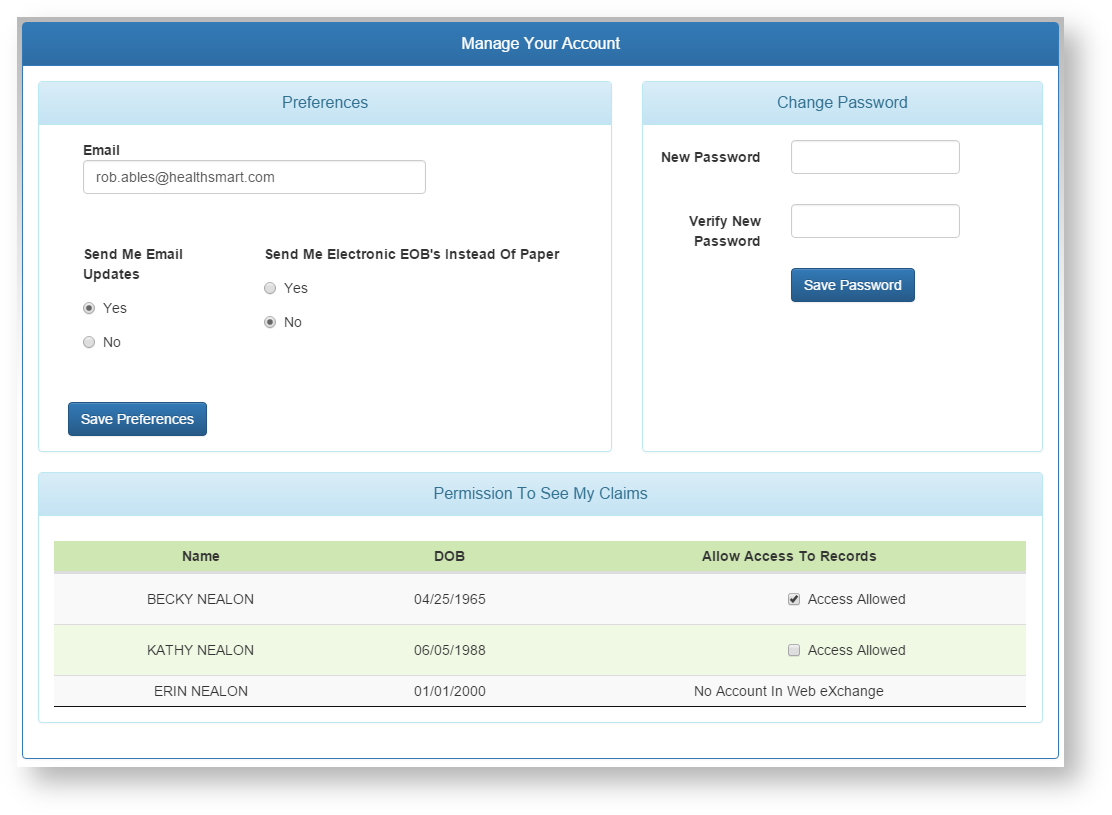The height and width of the screenshot is (815, 1112).
Task: Click the Name column header
Action: tap(201, 556)
